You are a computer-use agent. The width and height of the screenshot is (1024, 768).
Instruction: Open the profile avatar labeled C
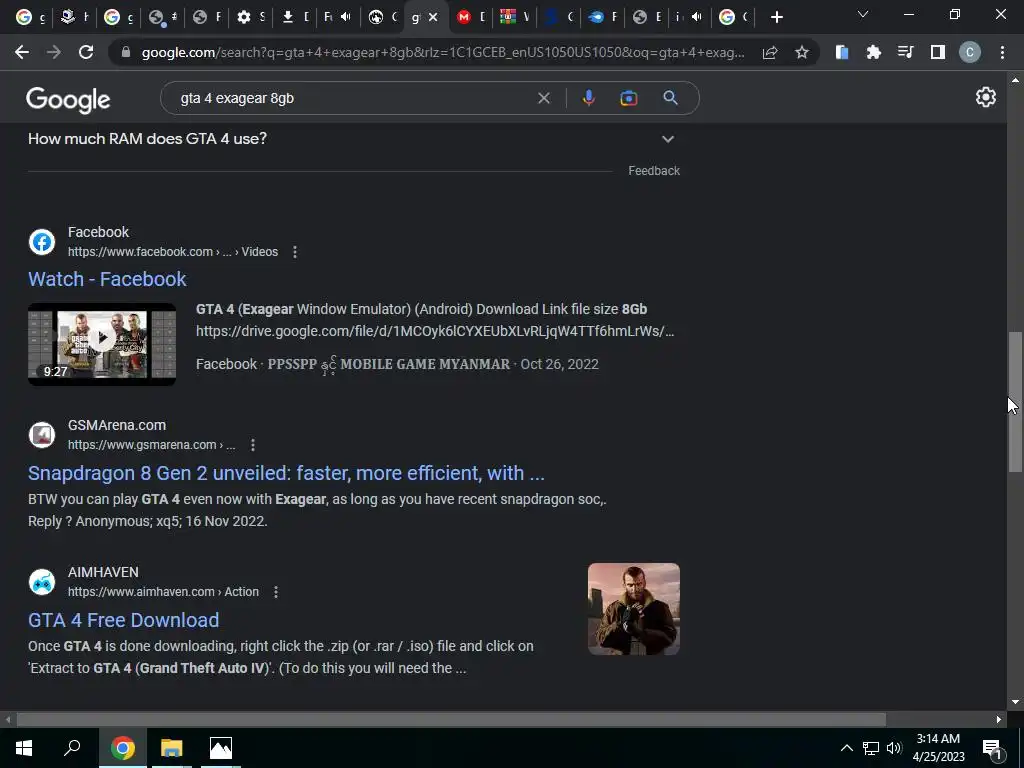click(969, 52)
